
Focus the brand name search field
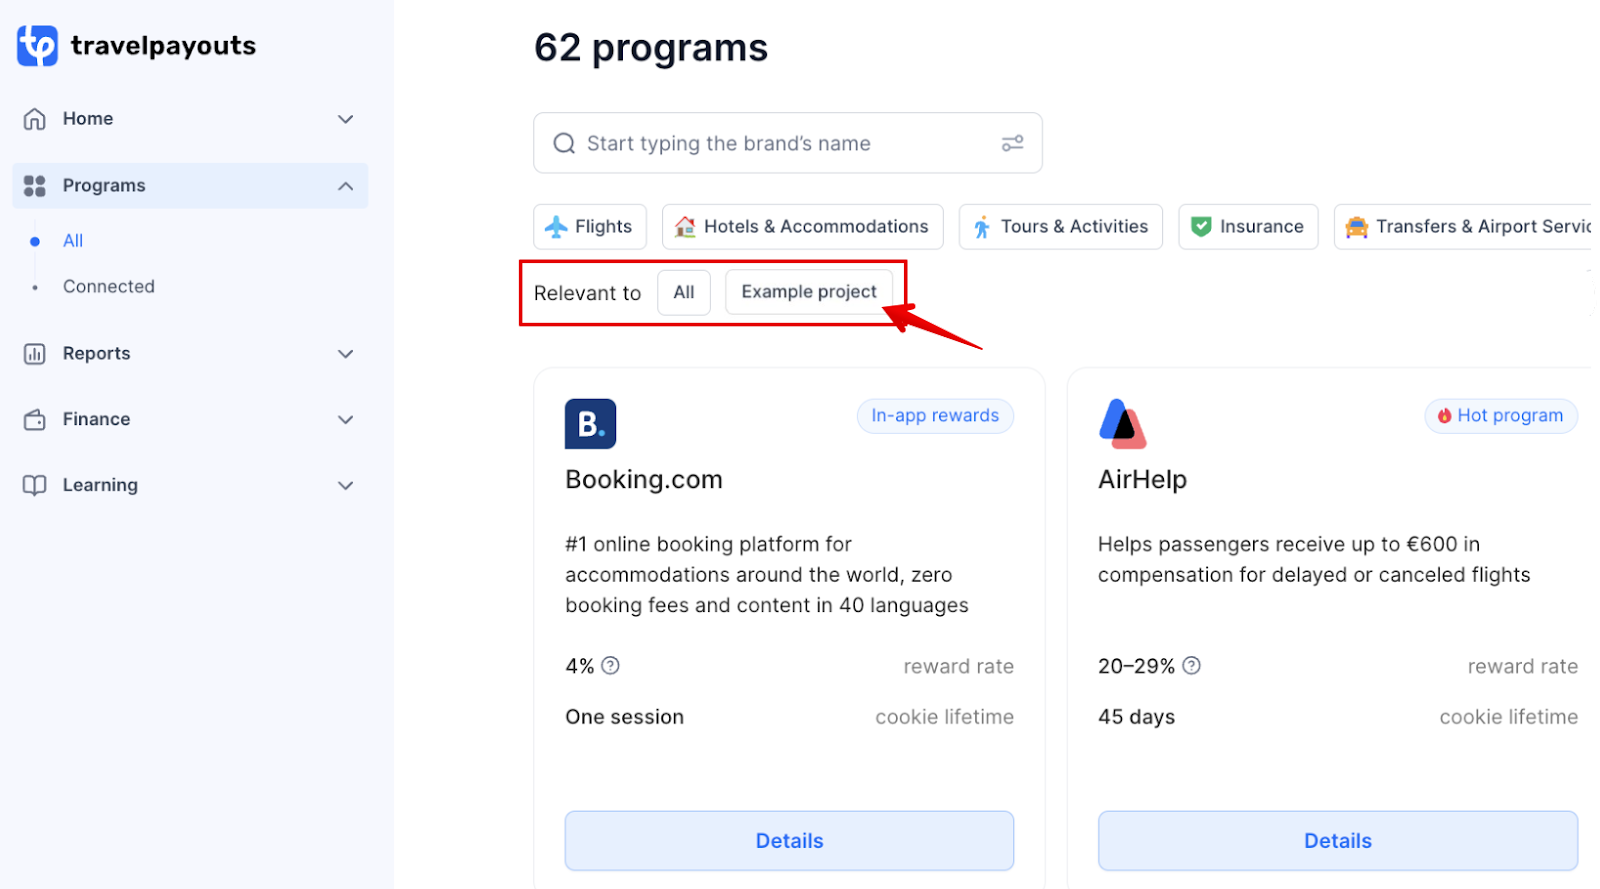pyautogui.click(x=788, y=143)
